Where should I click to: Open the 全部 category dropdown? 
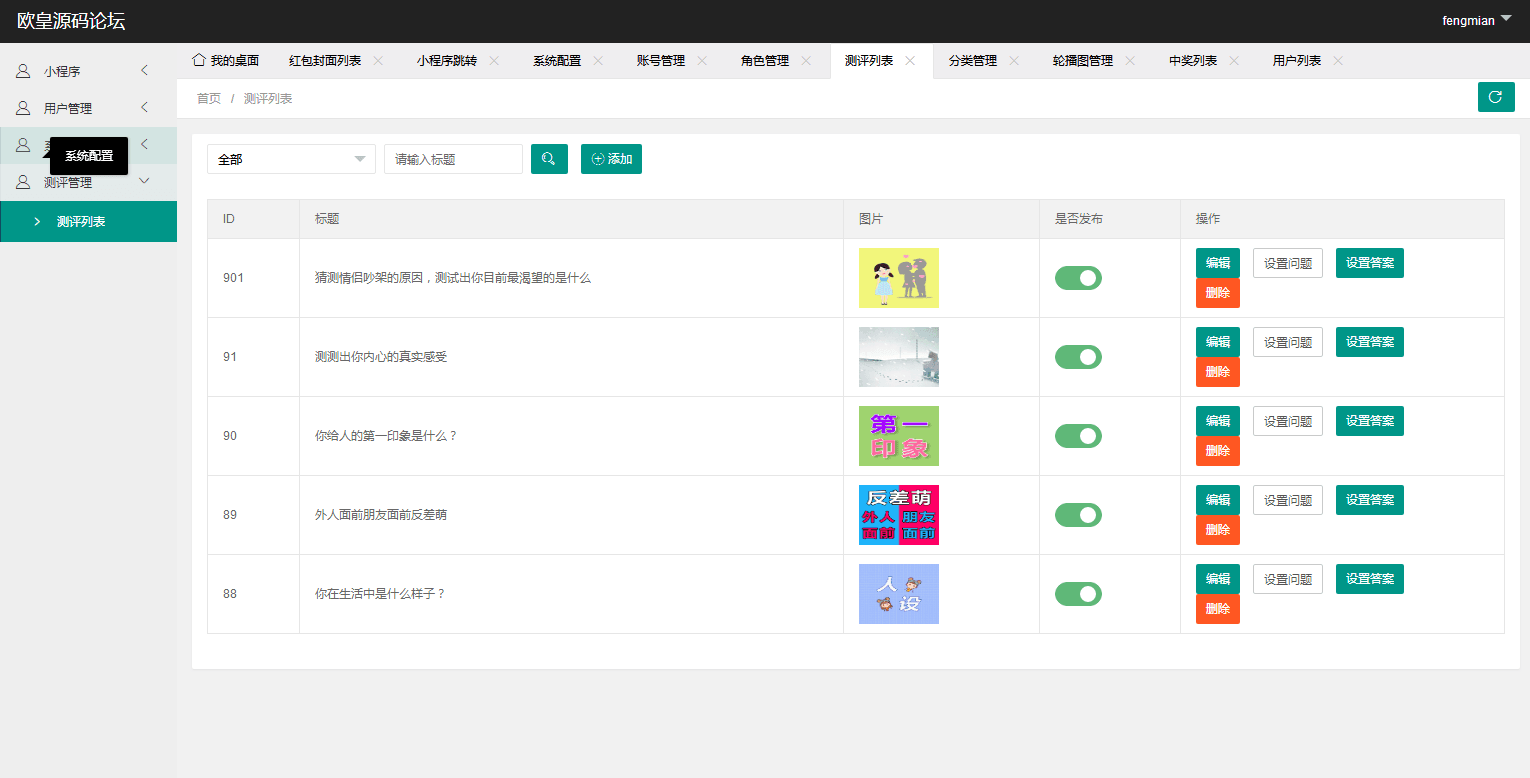[291, 159]
